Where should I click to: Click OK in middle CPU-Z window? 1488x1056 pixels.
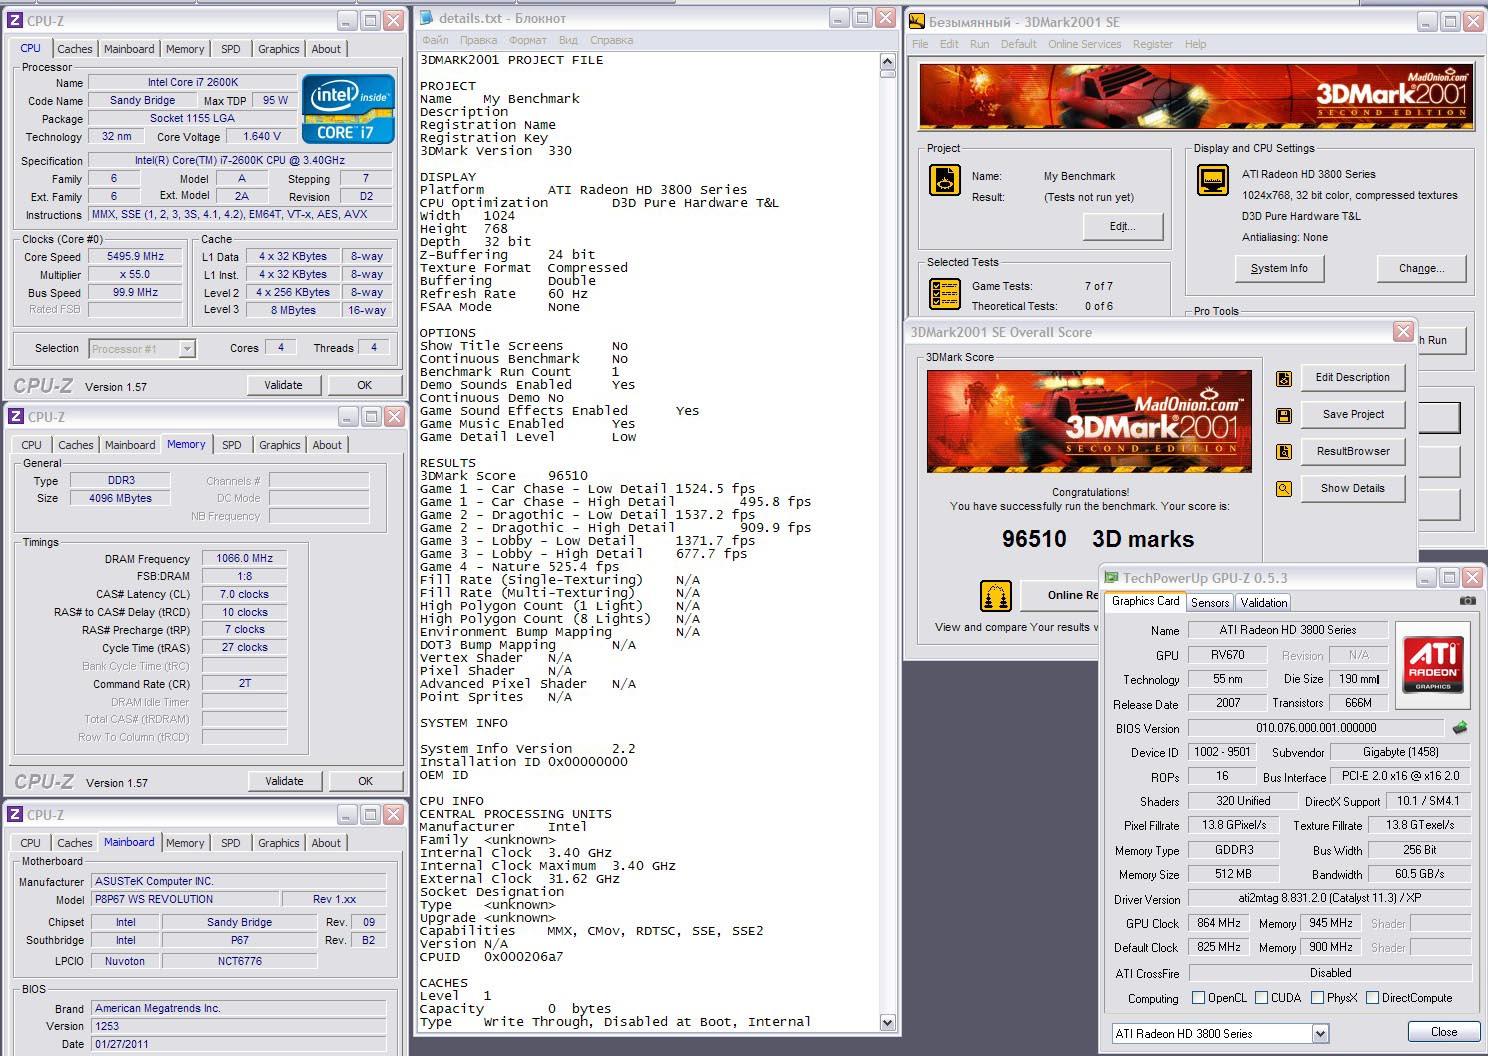click(x=365, y=781)
